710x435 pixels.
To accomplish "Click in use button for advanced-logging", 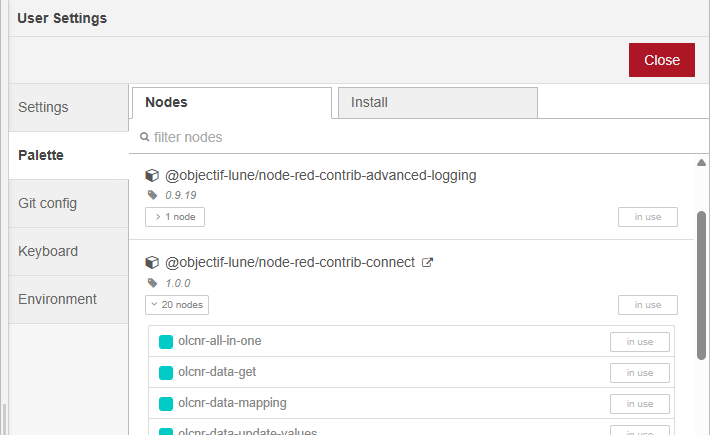I will 647,217.
